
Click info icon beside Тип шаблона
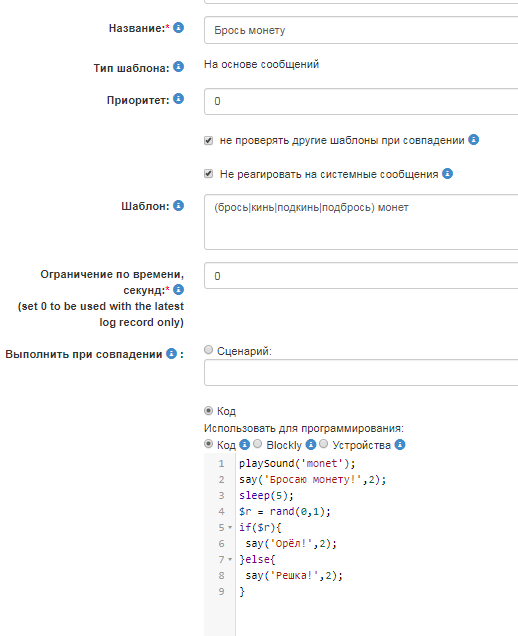(x=178, y=67)
